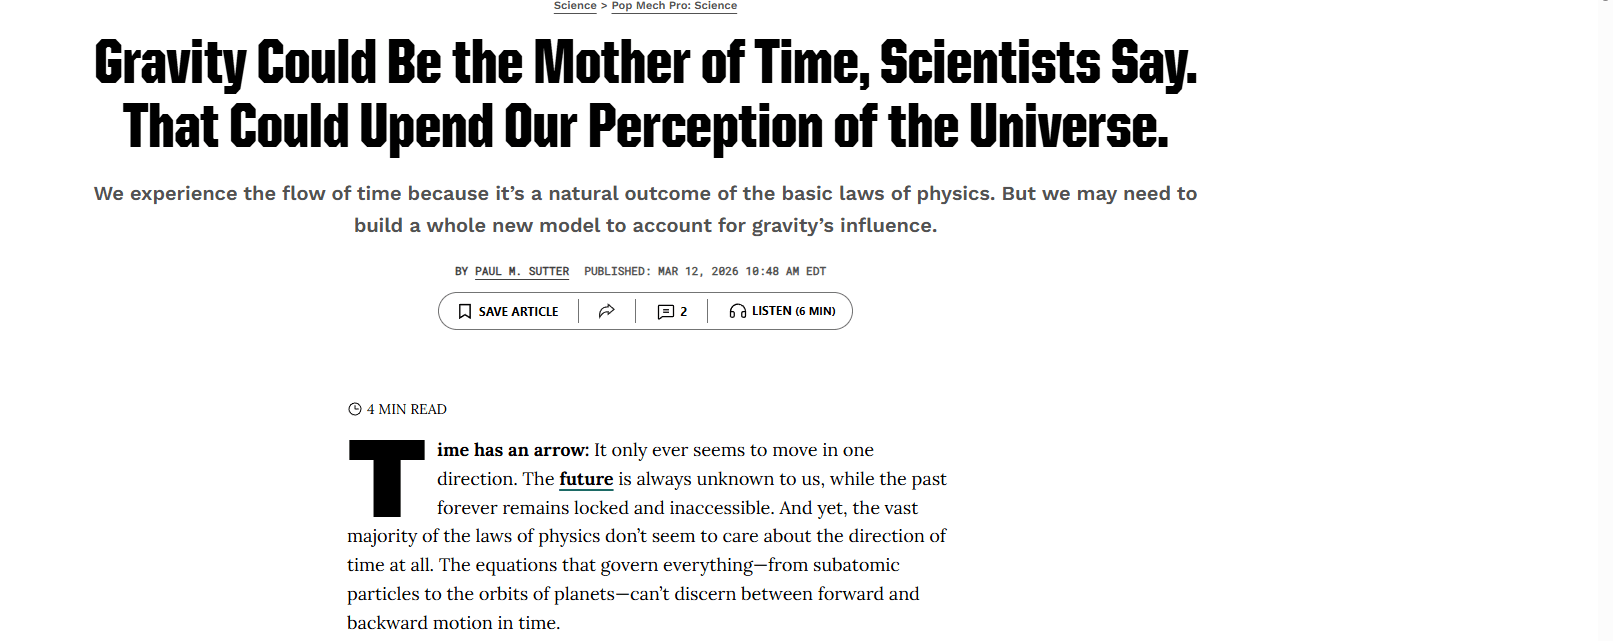The width and height of the screenshot is (1613, 641).
Task: Click the clock icon beside 4 MIN READ
Action: [354, 409]
